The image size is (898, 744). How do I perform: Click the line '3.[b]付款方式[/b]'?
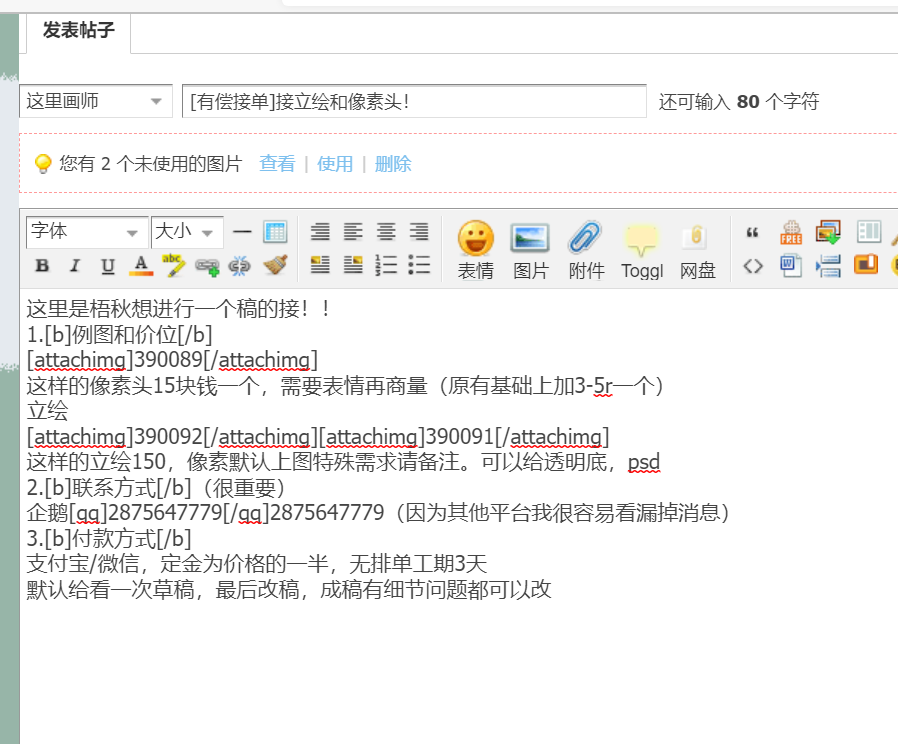tap(109, 538)
